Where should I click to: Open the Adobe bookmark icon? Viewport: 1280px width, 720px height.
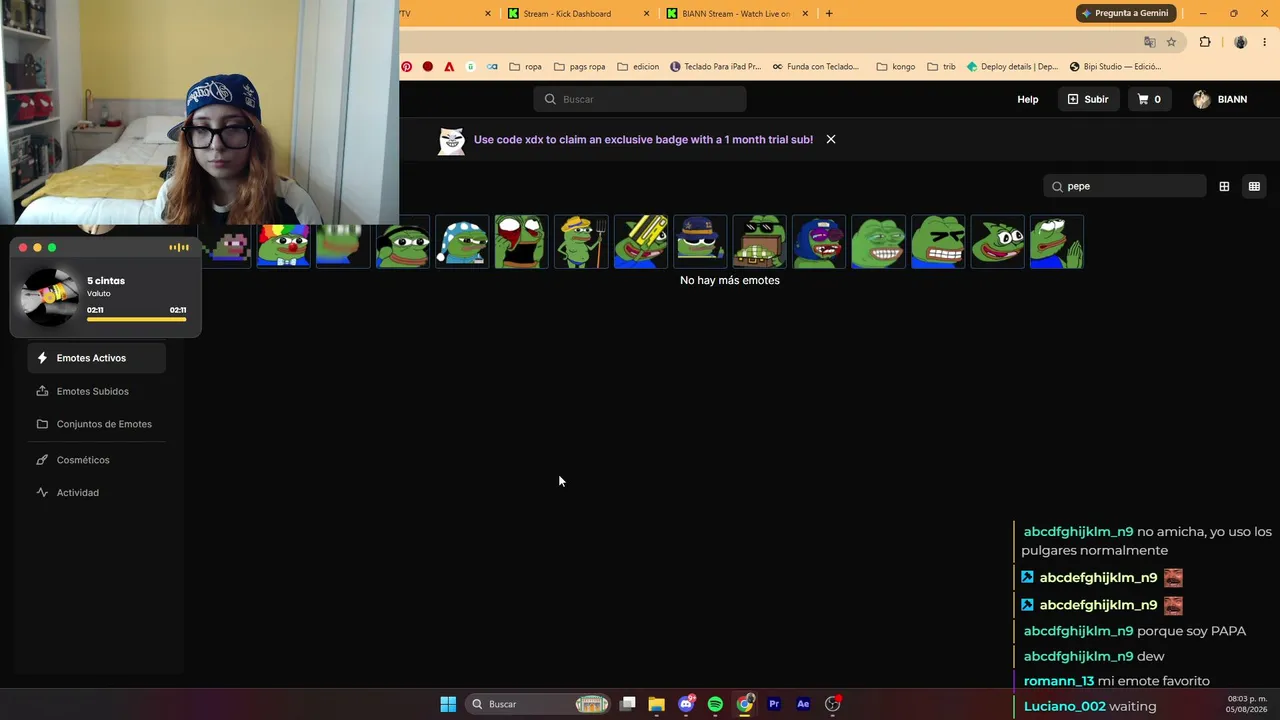point(449,67)
